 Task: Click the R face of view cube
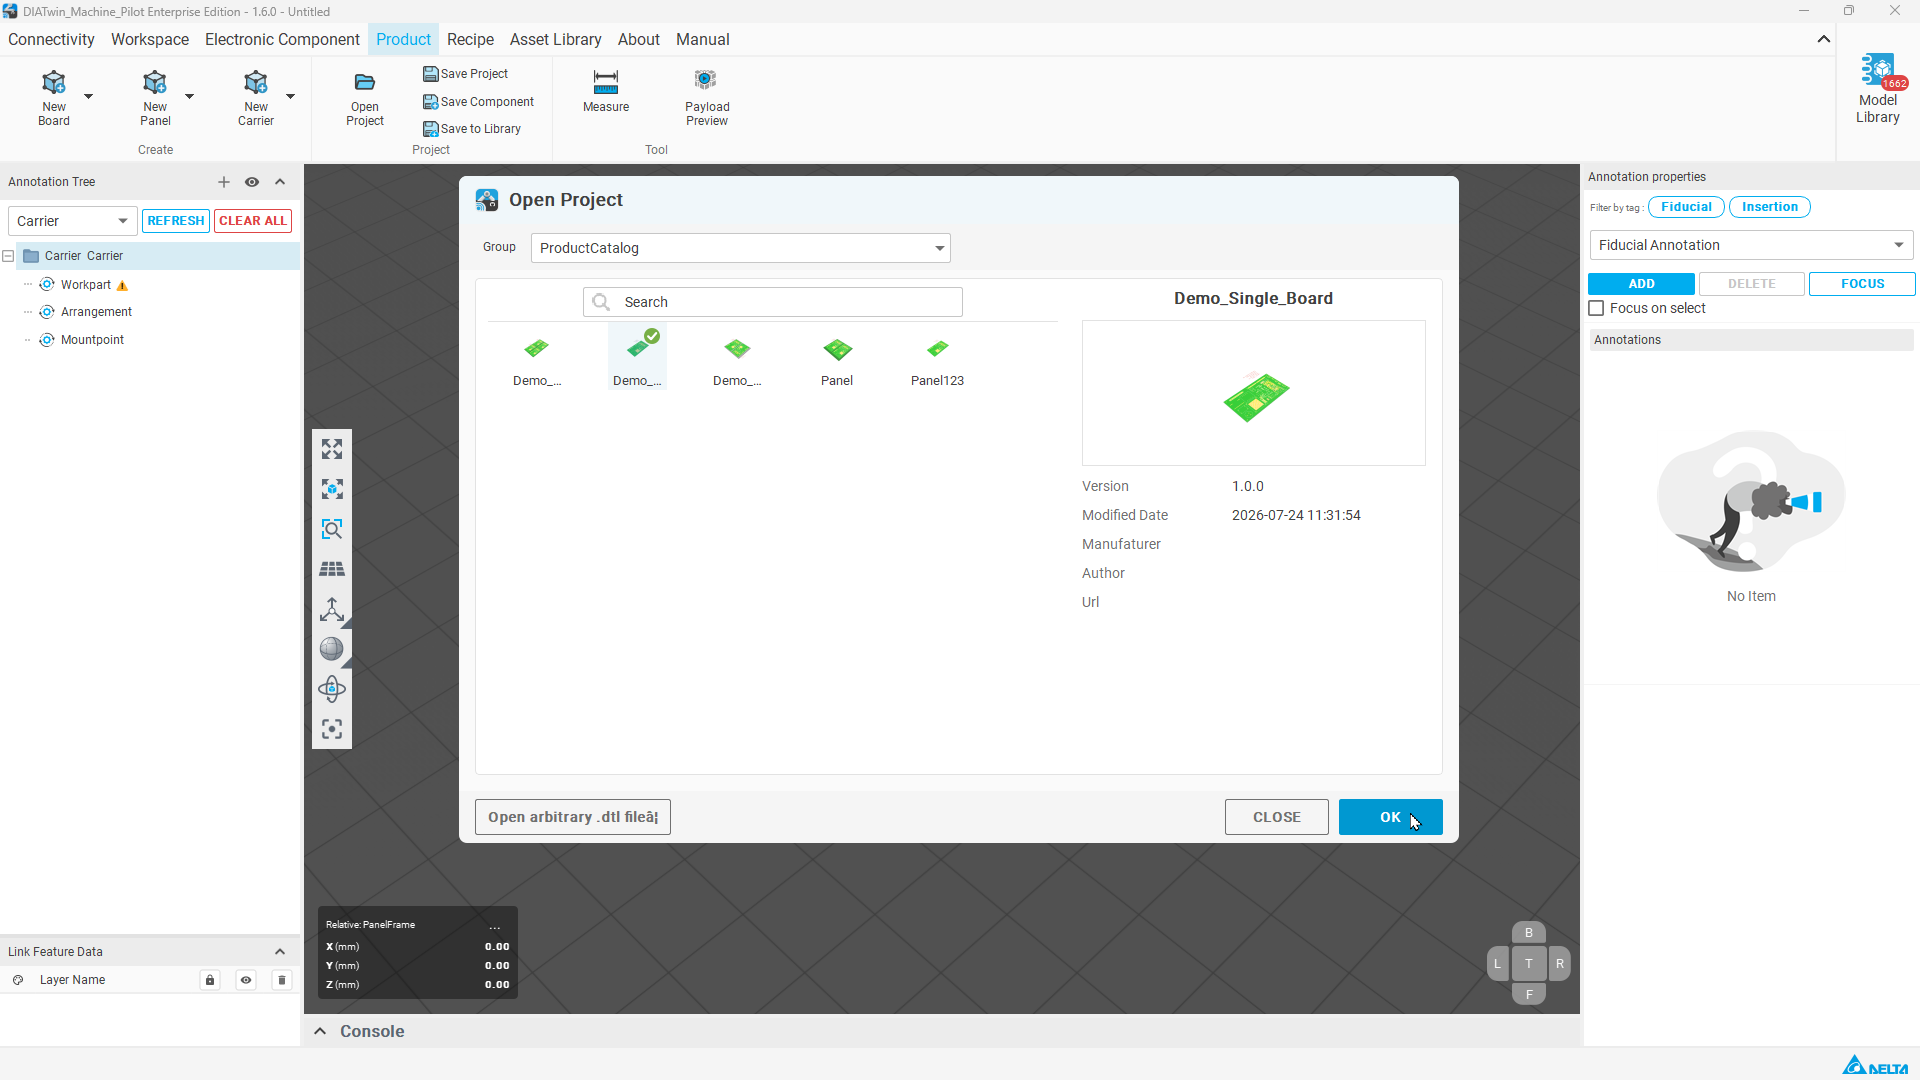click(1560, 964)
